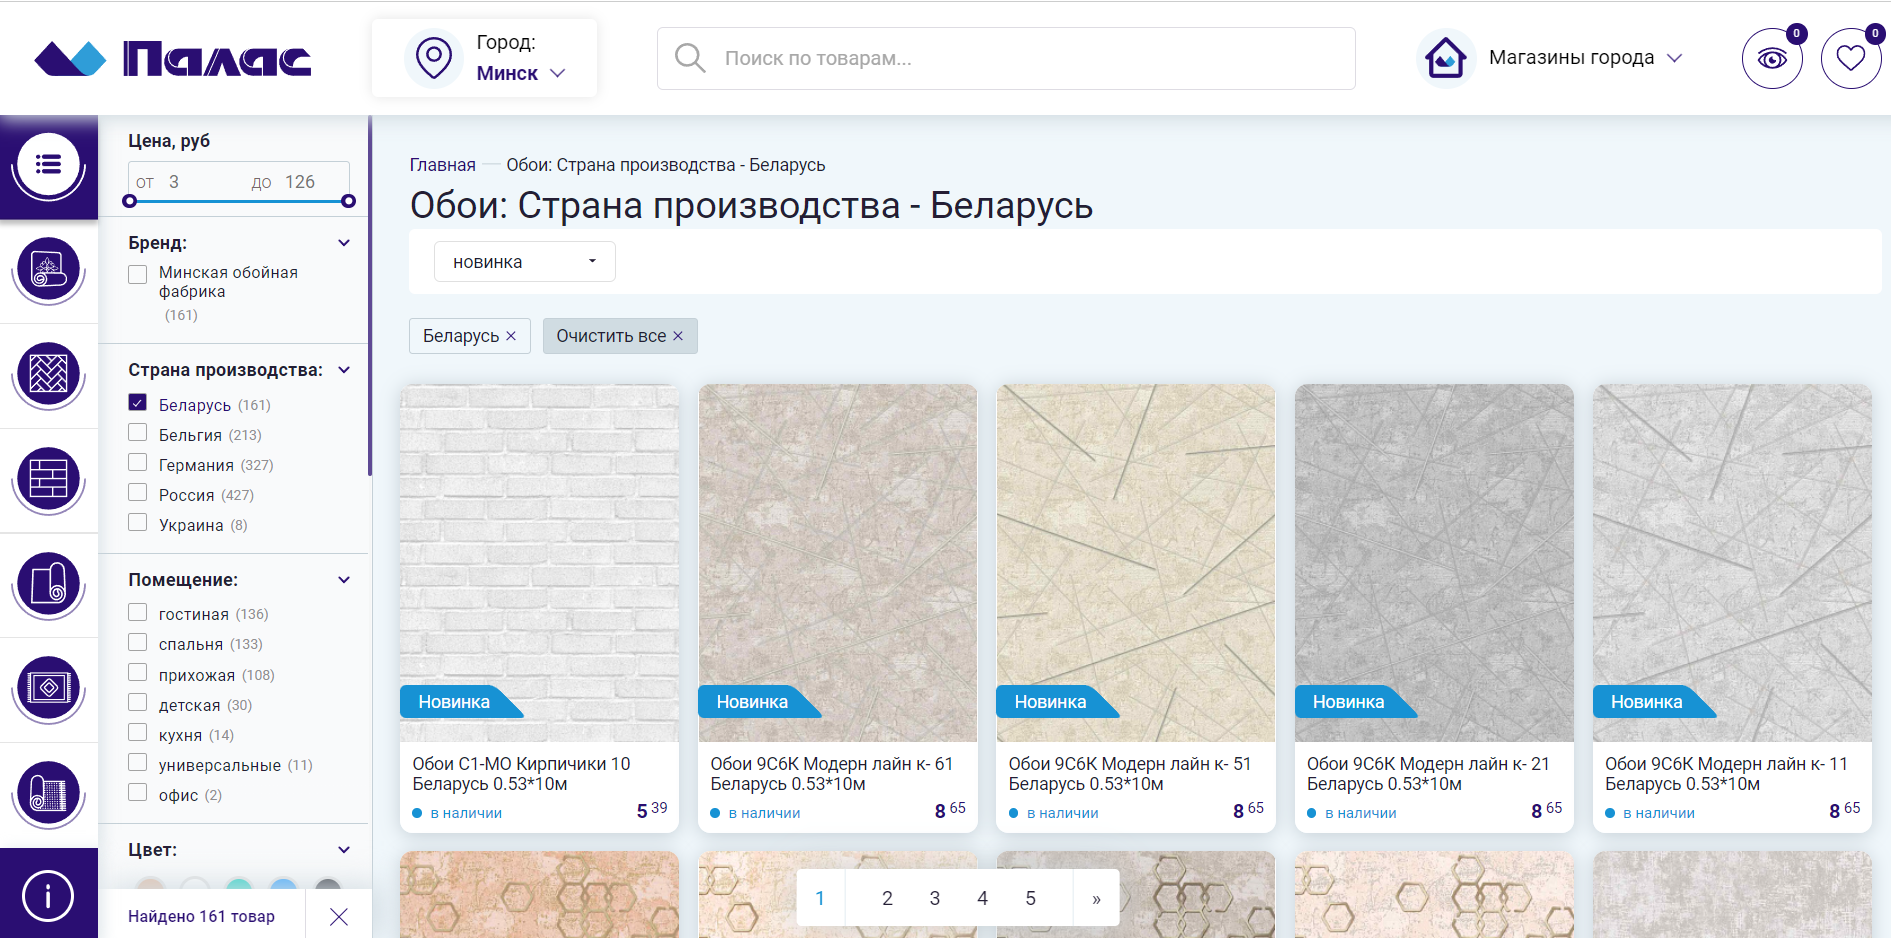
Task: Uncheck the Беларусь country checkbox
Action: pyautogui.click(x=138, y=403)
